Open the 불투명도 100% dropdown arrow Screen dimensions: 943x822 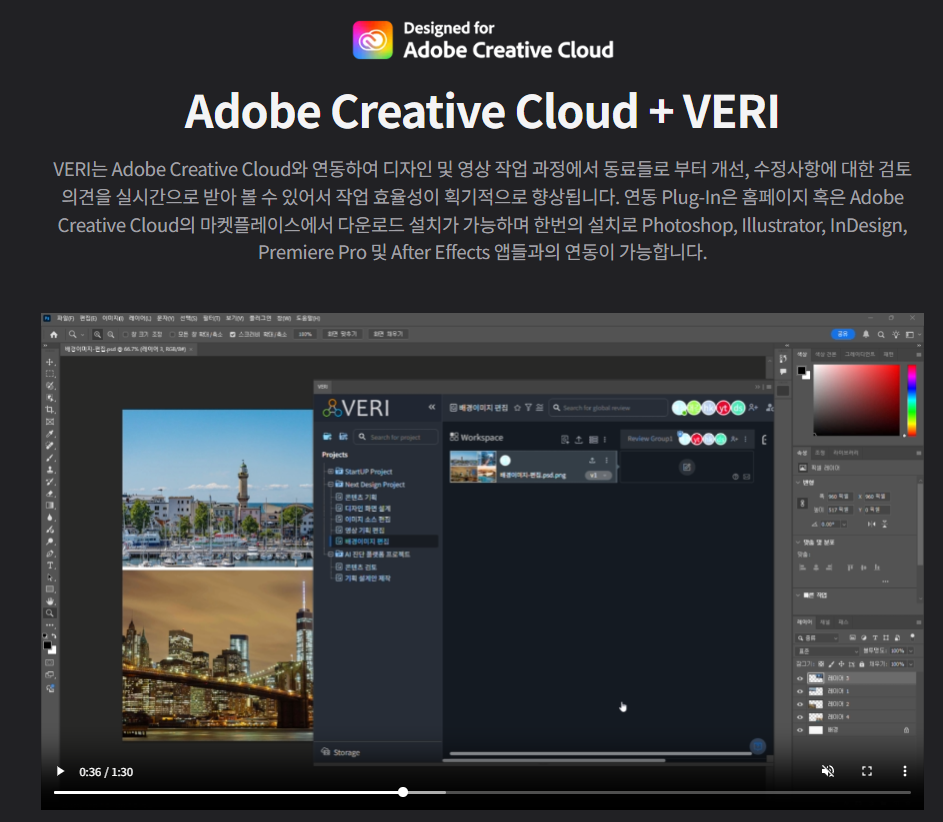tap(911, 651)
